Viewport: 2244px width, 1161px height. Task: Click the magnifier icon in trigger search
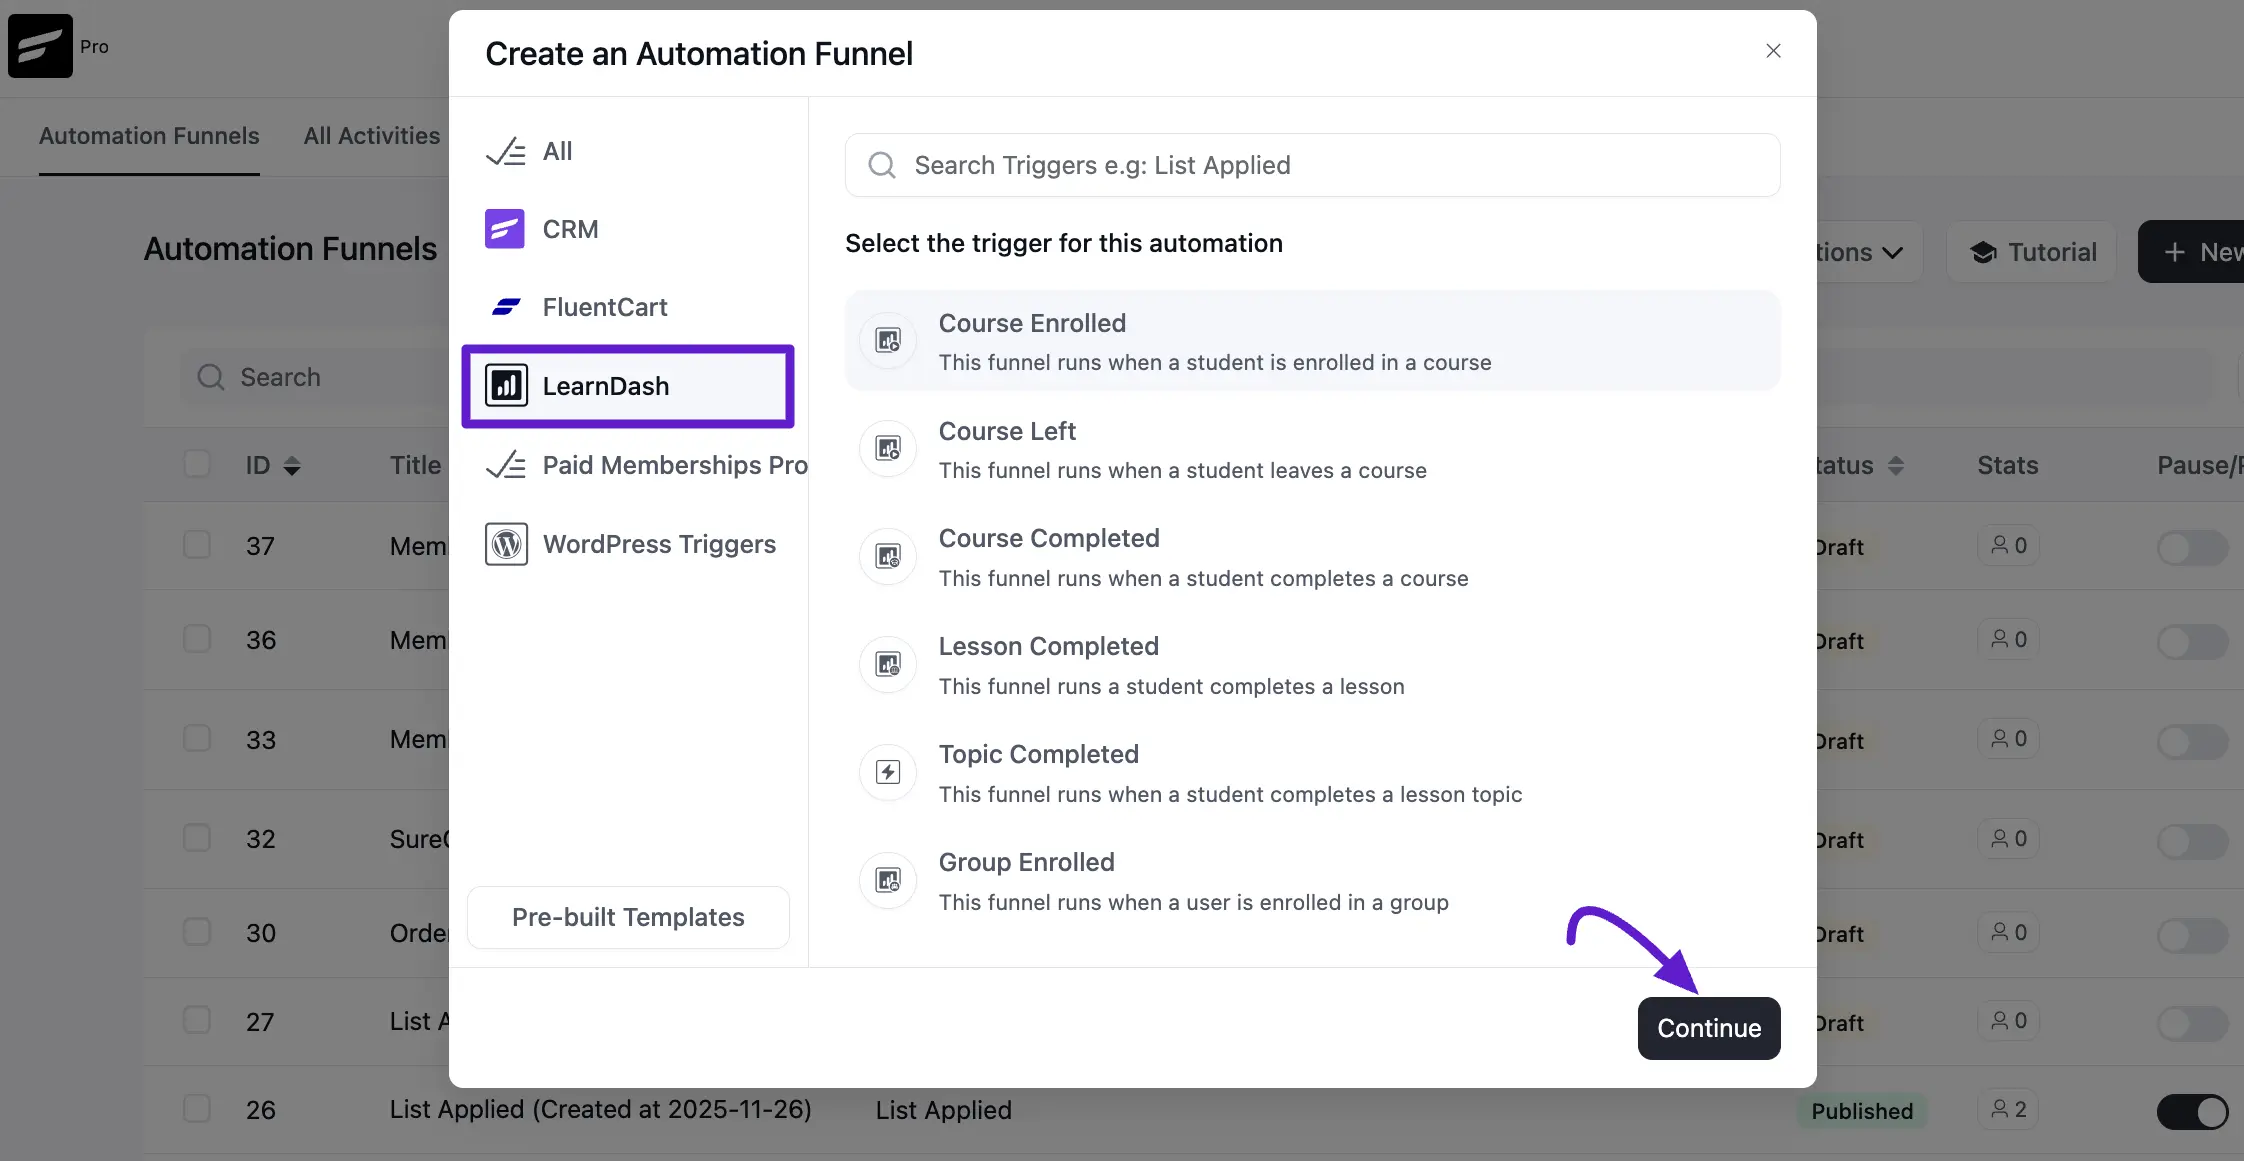(x=881, y=165)
